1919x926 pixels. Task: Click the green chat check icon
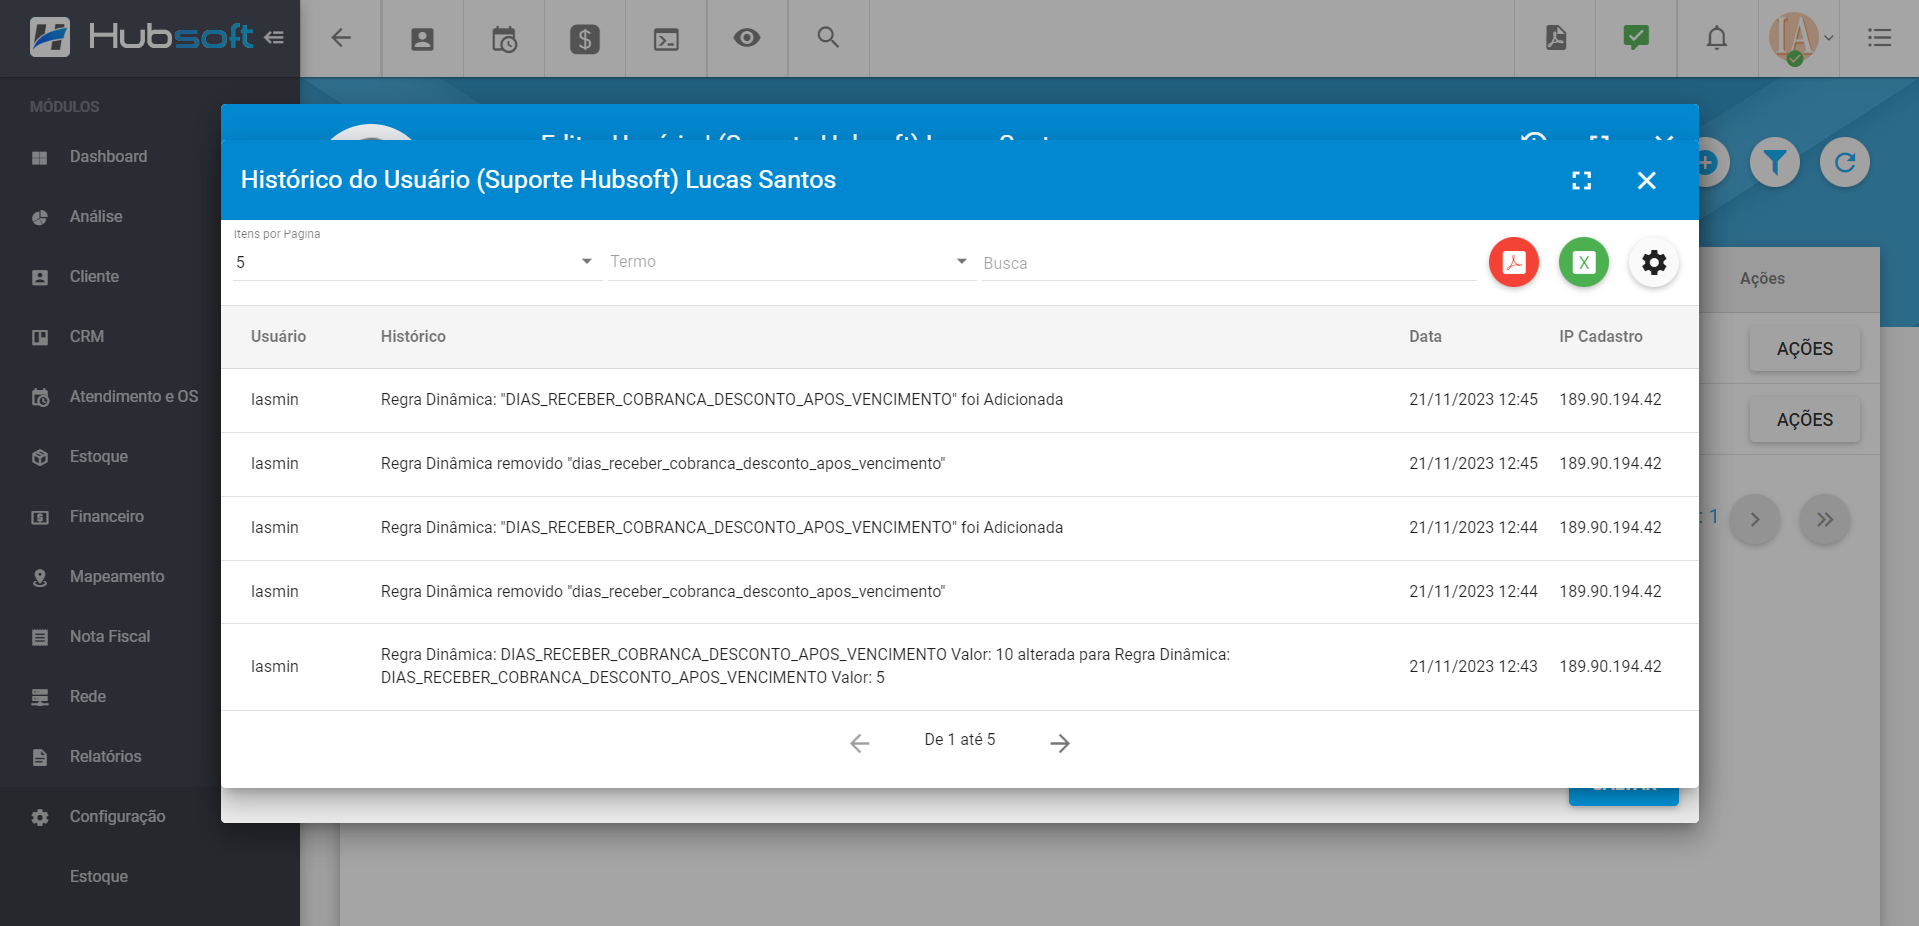pyautogui.click(x=1636, y=38)
